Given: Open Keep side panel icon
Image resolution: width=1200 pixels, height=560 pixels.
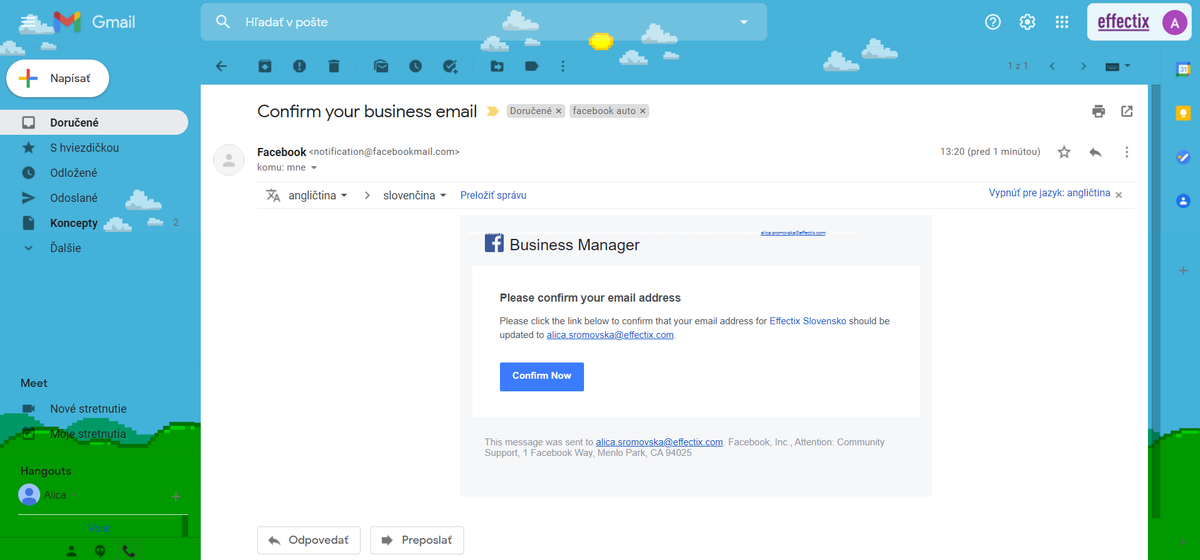Looking at the screenshot, I should 1183,113.
